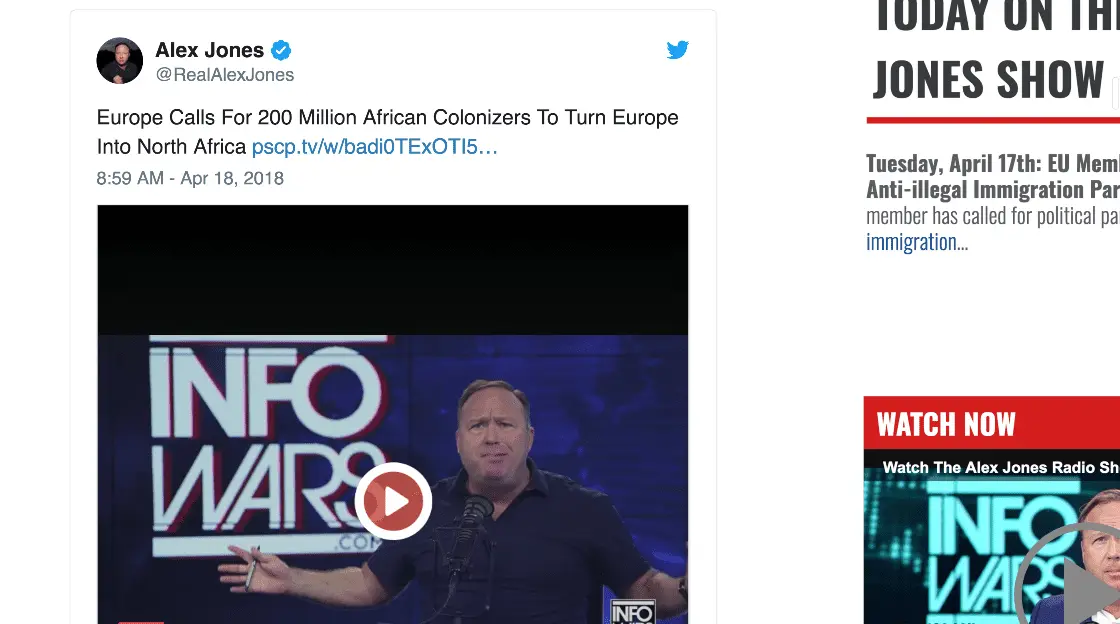
Task: Click the small Infowars watermark logo in the tweet video
Action: tap(632, 610)
